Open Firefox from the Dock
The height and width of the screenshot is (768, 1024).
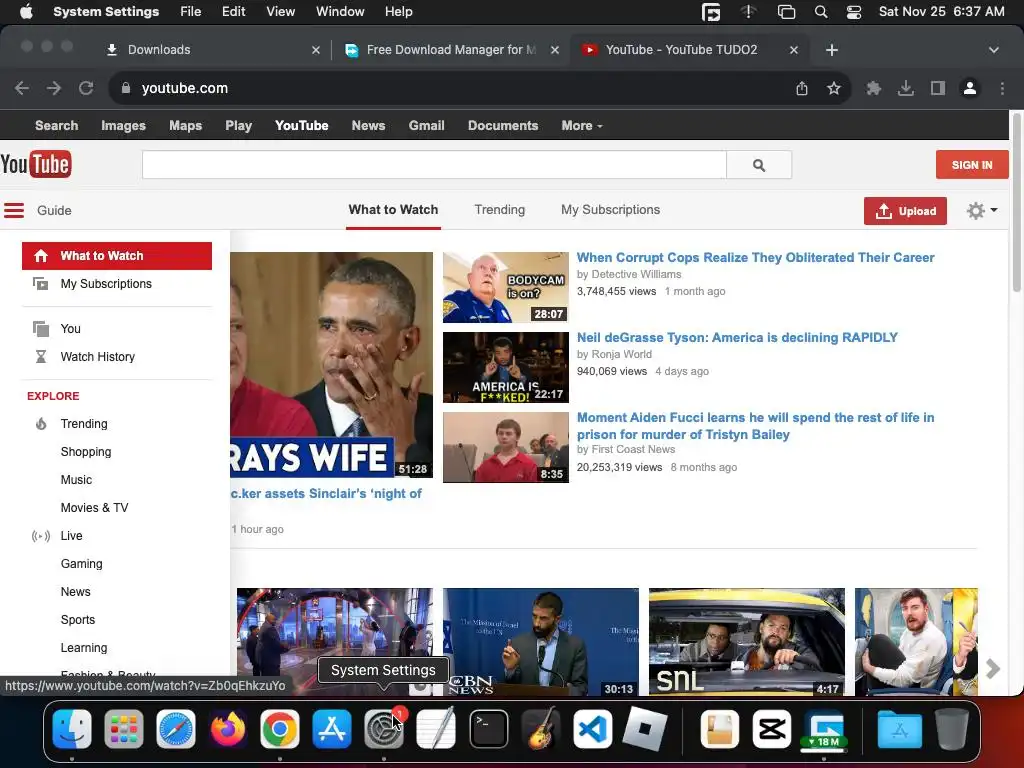click(228, 729)
